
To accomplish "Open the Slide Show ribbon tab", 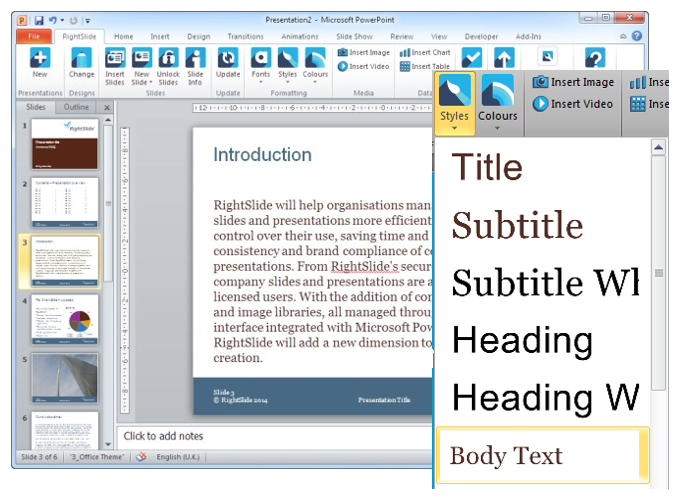I will pos(354,36).
